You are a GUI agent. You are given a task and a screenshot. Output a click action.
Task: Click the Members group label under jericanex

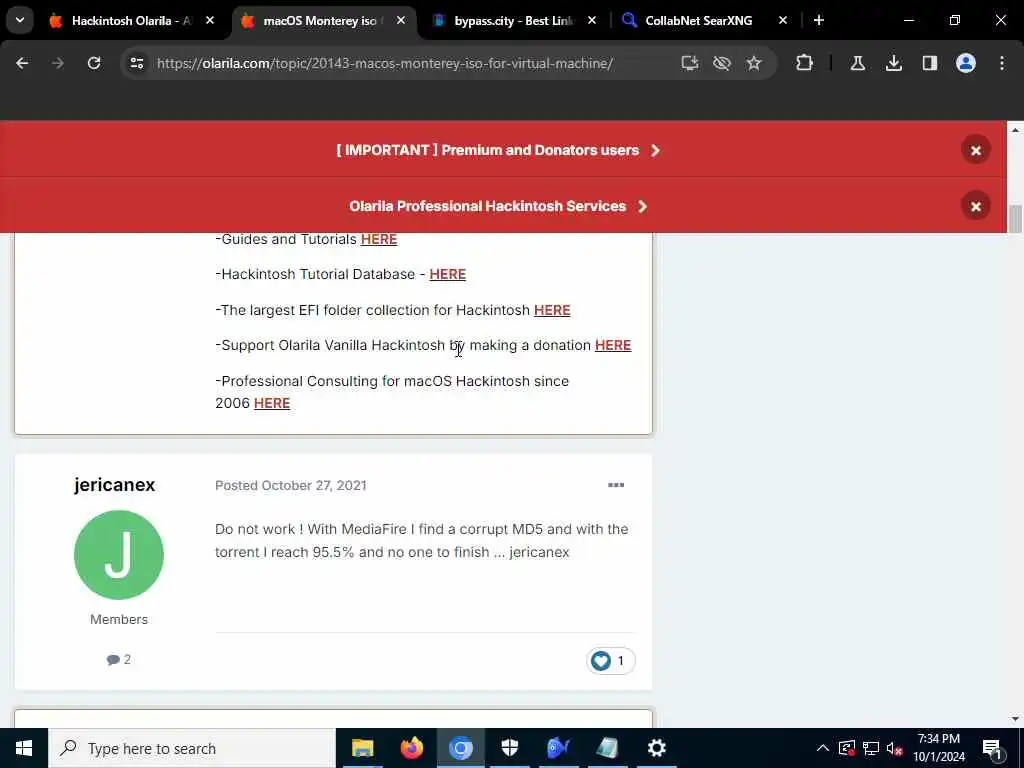point(119,619)
